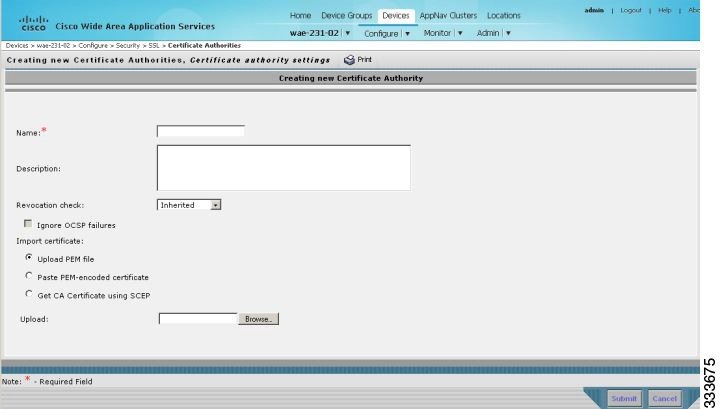Viewport: 720px width, 409px height.
Task: Click the Name input field
Action: click(201, 131)
